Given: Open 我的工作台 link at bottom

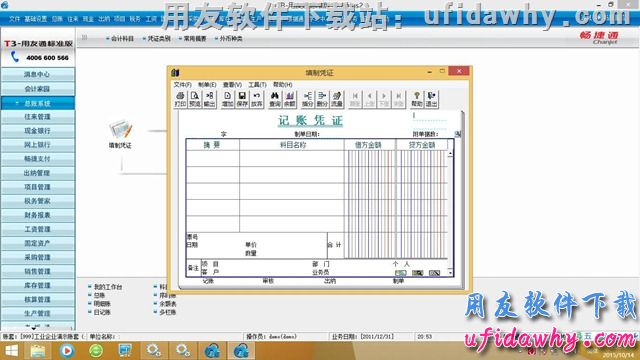Looking at the screenshot, I should 108,287.
